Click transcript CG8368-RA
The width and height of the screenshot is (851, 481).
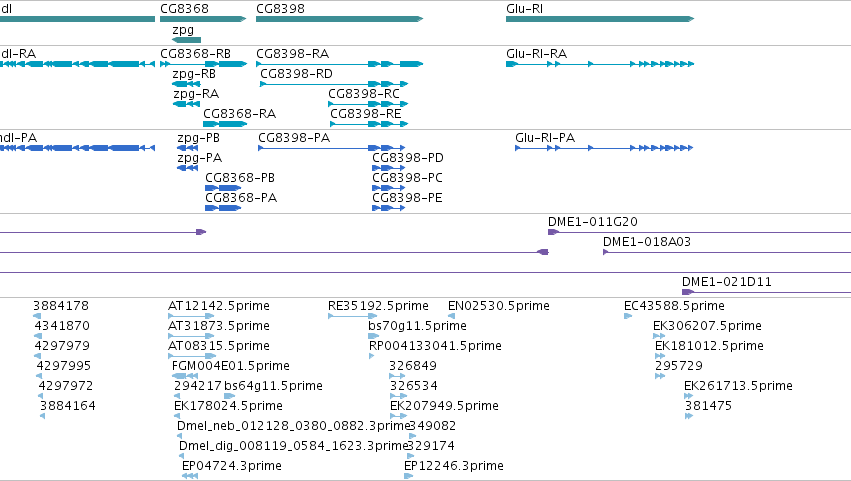click(239, 114)
